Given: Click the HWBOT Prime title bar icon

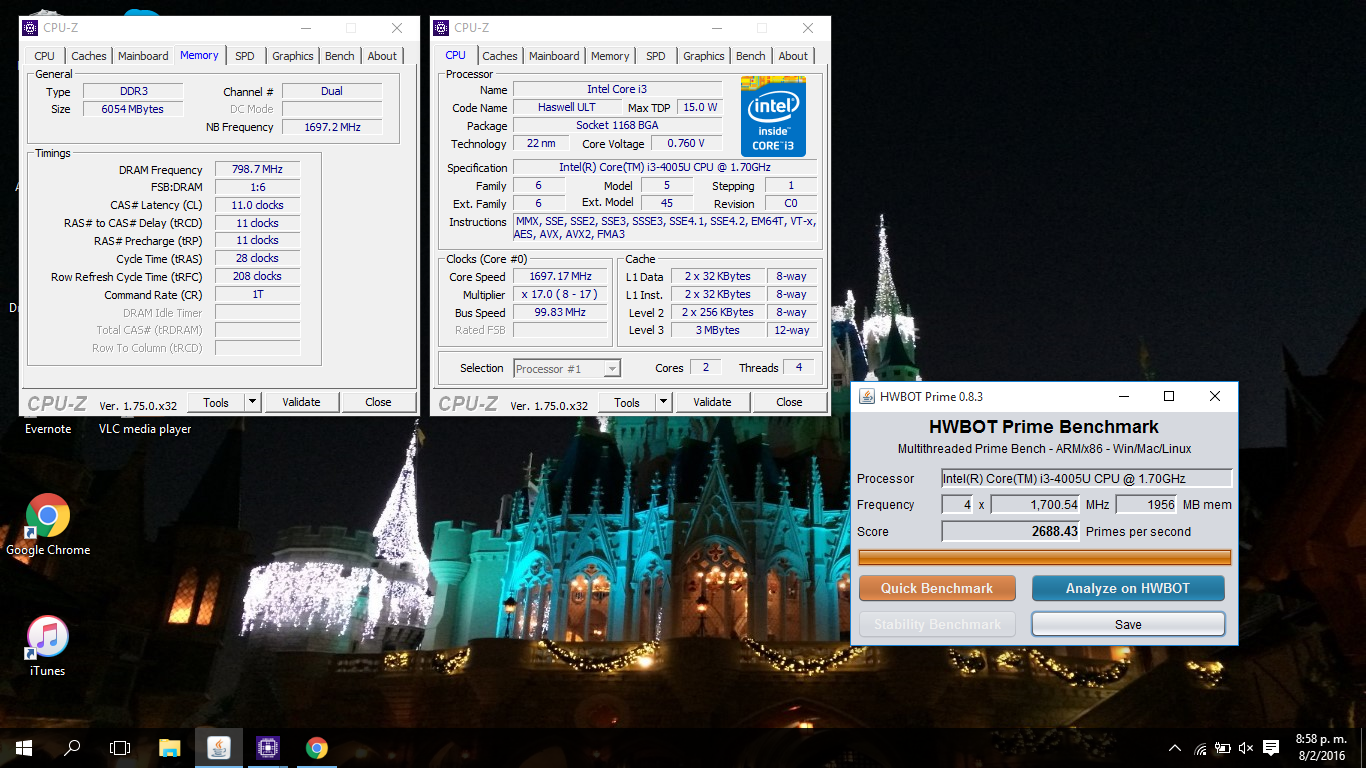Looking at the screenshot, I should 867,396.
